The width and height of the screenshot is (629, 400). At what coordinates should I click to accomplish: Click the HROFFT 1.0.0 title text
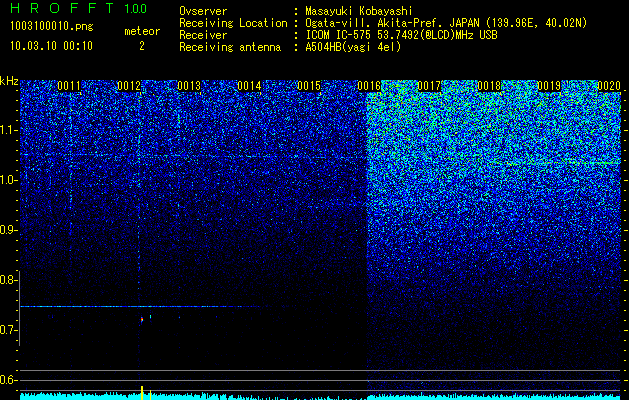79,8
